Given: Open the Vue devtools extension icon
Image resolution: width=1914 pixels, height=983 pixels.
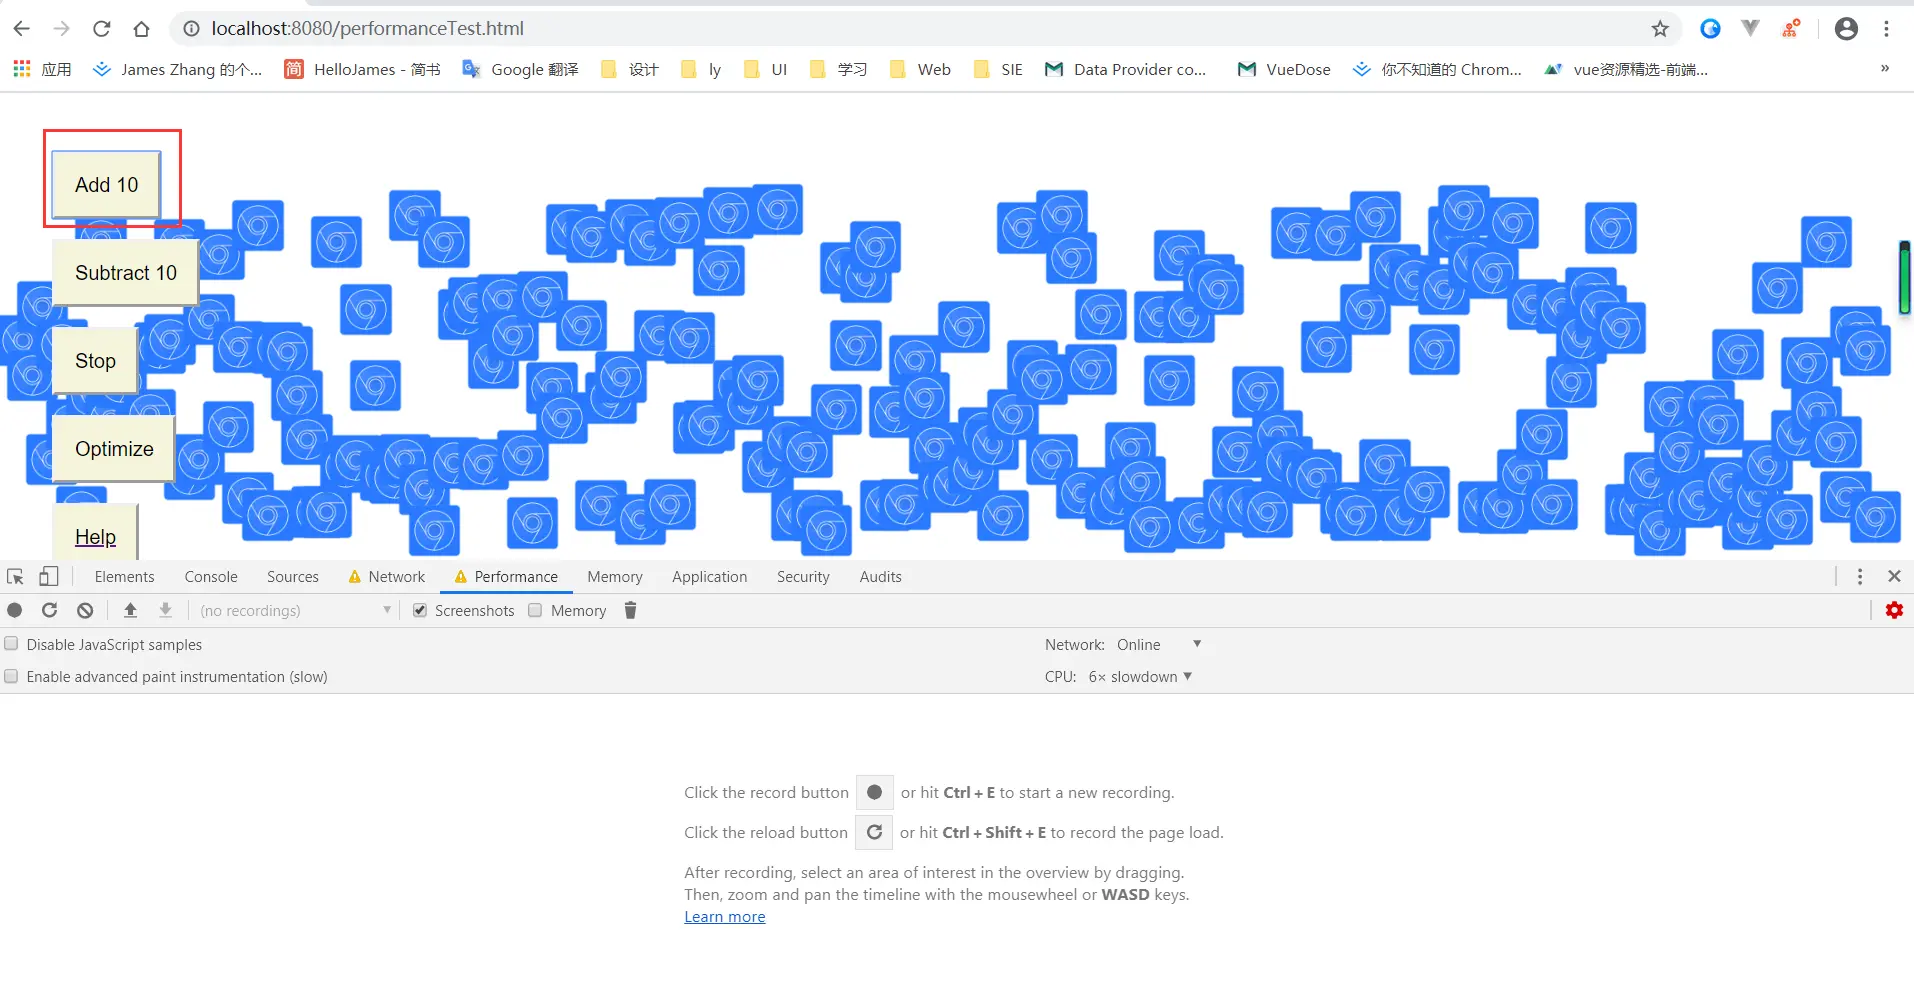Looking at the screenshot, I should coord(1750,29).
